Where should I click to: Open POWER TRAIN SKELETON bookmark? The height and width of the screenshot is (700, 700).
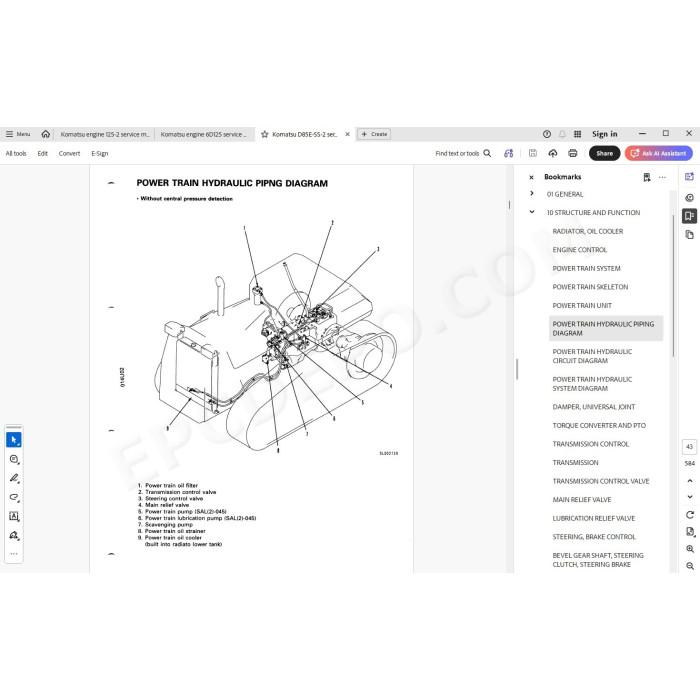click(590, 287)
